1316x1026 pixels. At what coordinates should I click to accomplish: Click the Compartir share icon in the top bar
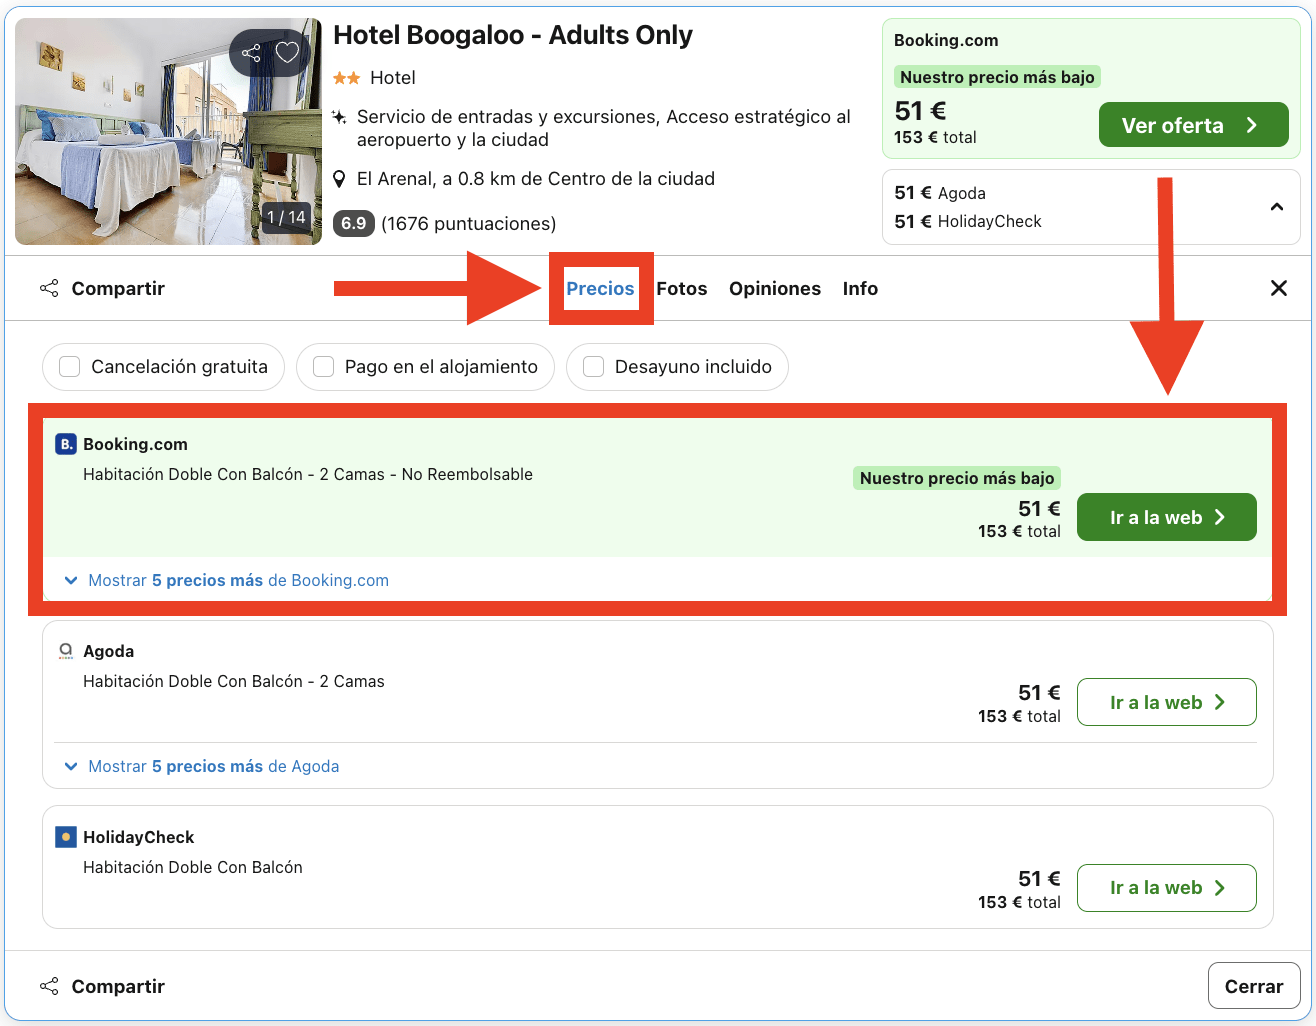49,287
